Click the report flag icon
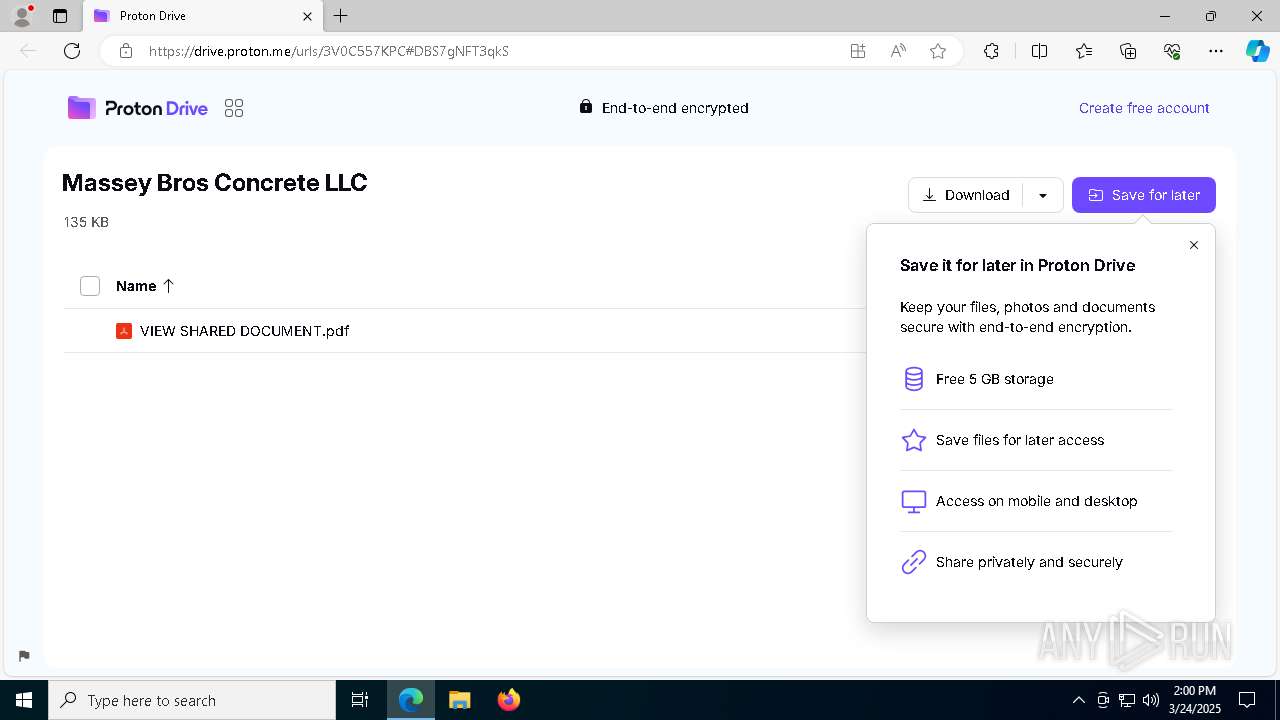Screen dimensions: 1280x720 pos(24,656)
